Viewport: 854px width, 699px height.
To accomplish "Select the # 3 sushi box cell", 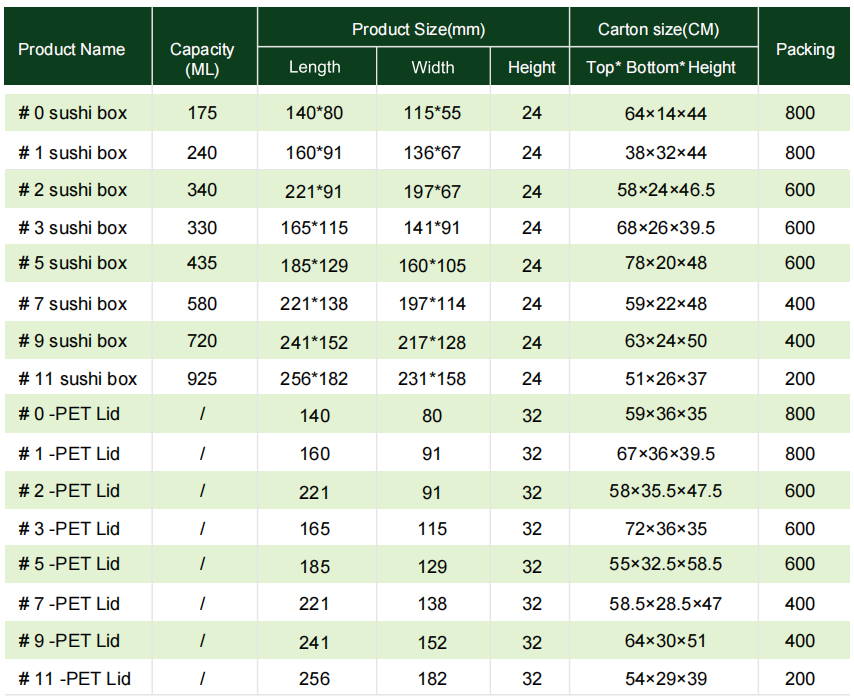I will [x=73, y=228].
